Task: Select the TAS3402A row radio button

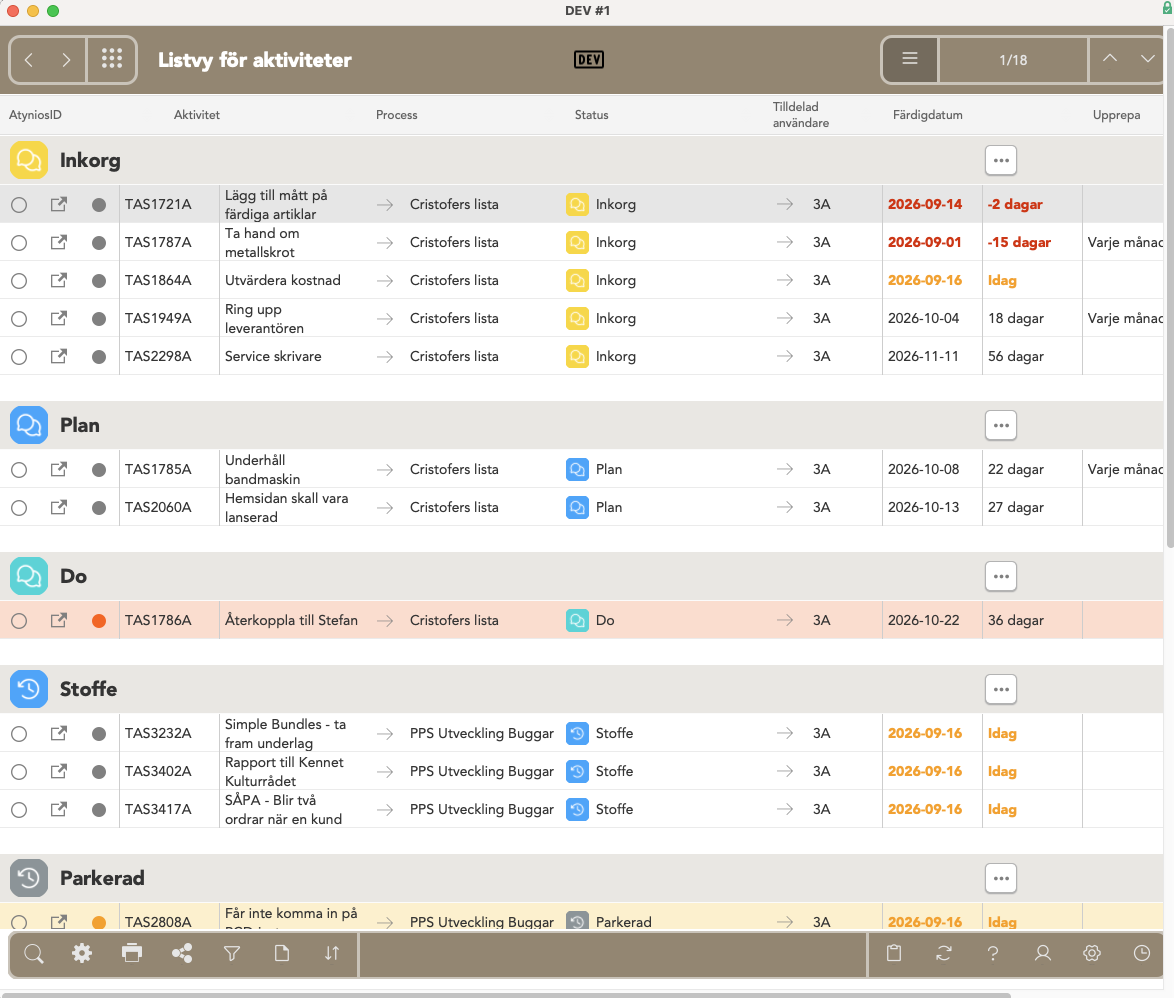Action: (x=19, y=772)
